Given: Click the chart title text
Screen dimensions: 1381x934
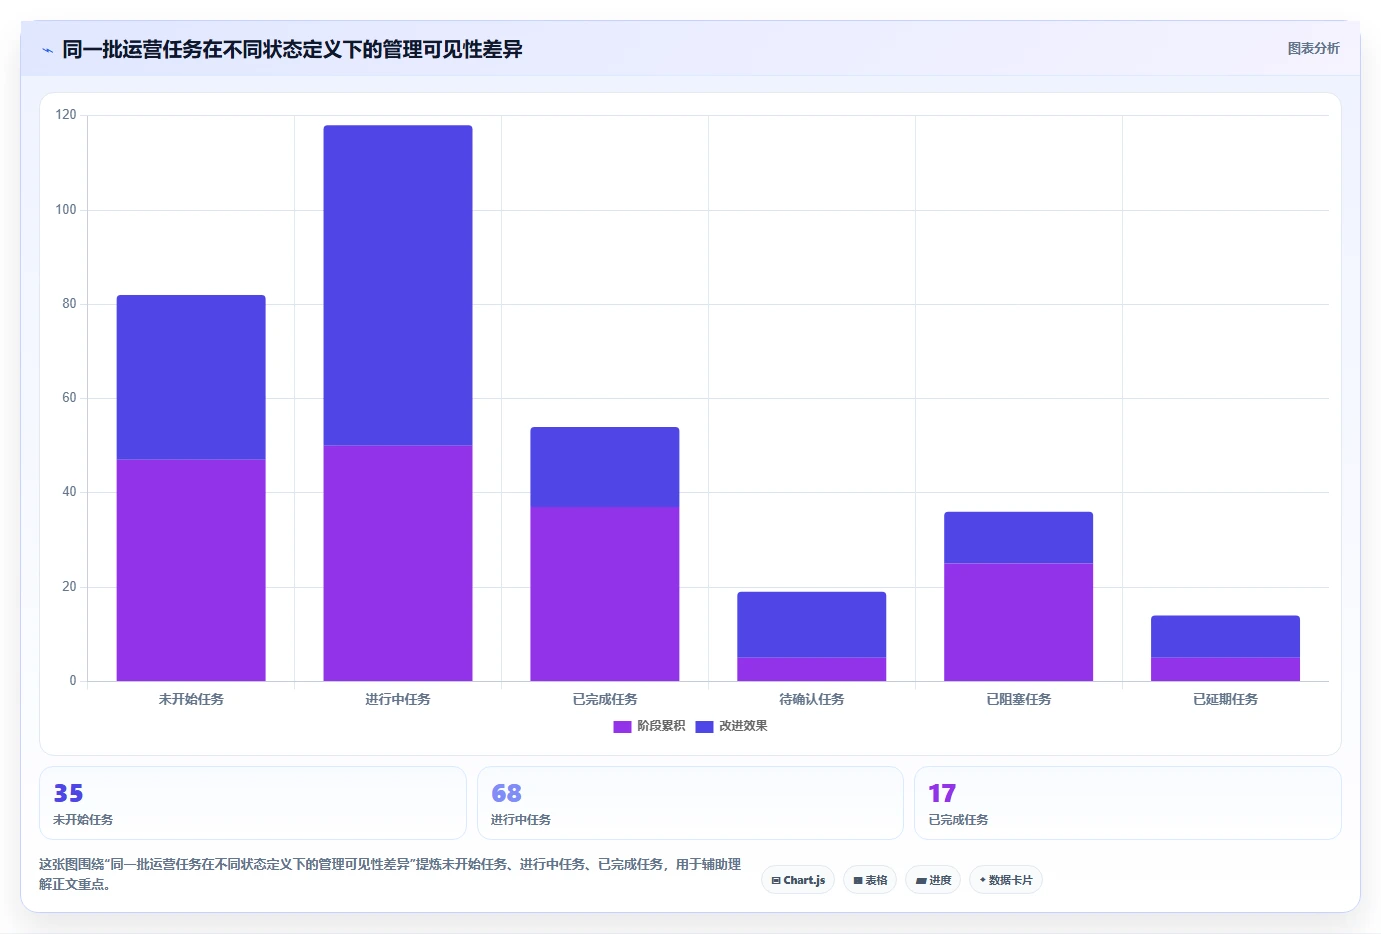Looking at the screenshot, I should [x=292, y=49].
